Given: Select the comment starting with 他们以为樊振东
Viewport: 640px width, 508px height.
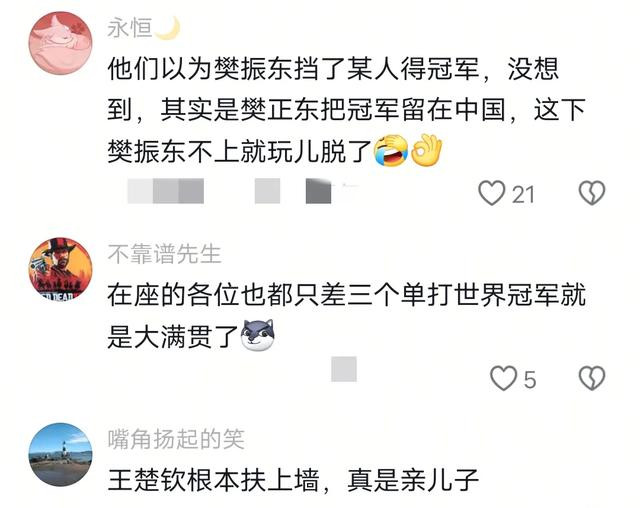Looking at the screenshot, I should pos(347,111).
